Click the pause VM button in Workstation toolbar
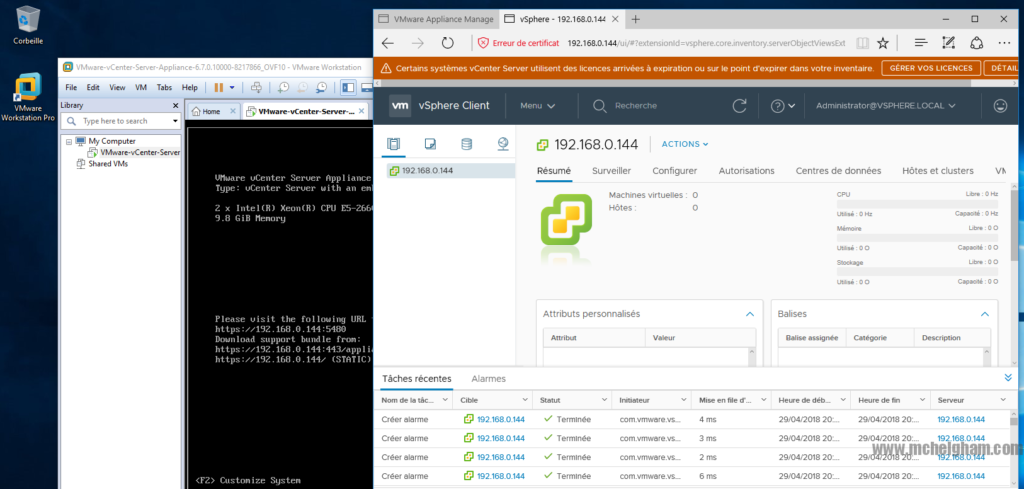The image size is (1024, 489). point(219,87)
